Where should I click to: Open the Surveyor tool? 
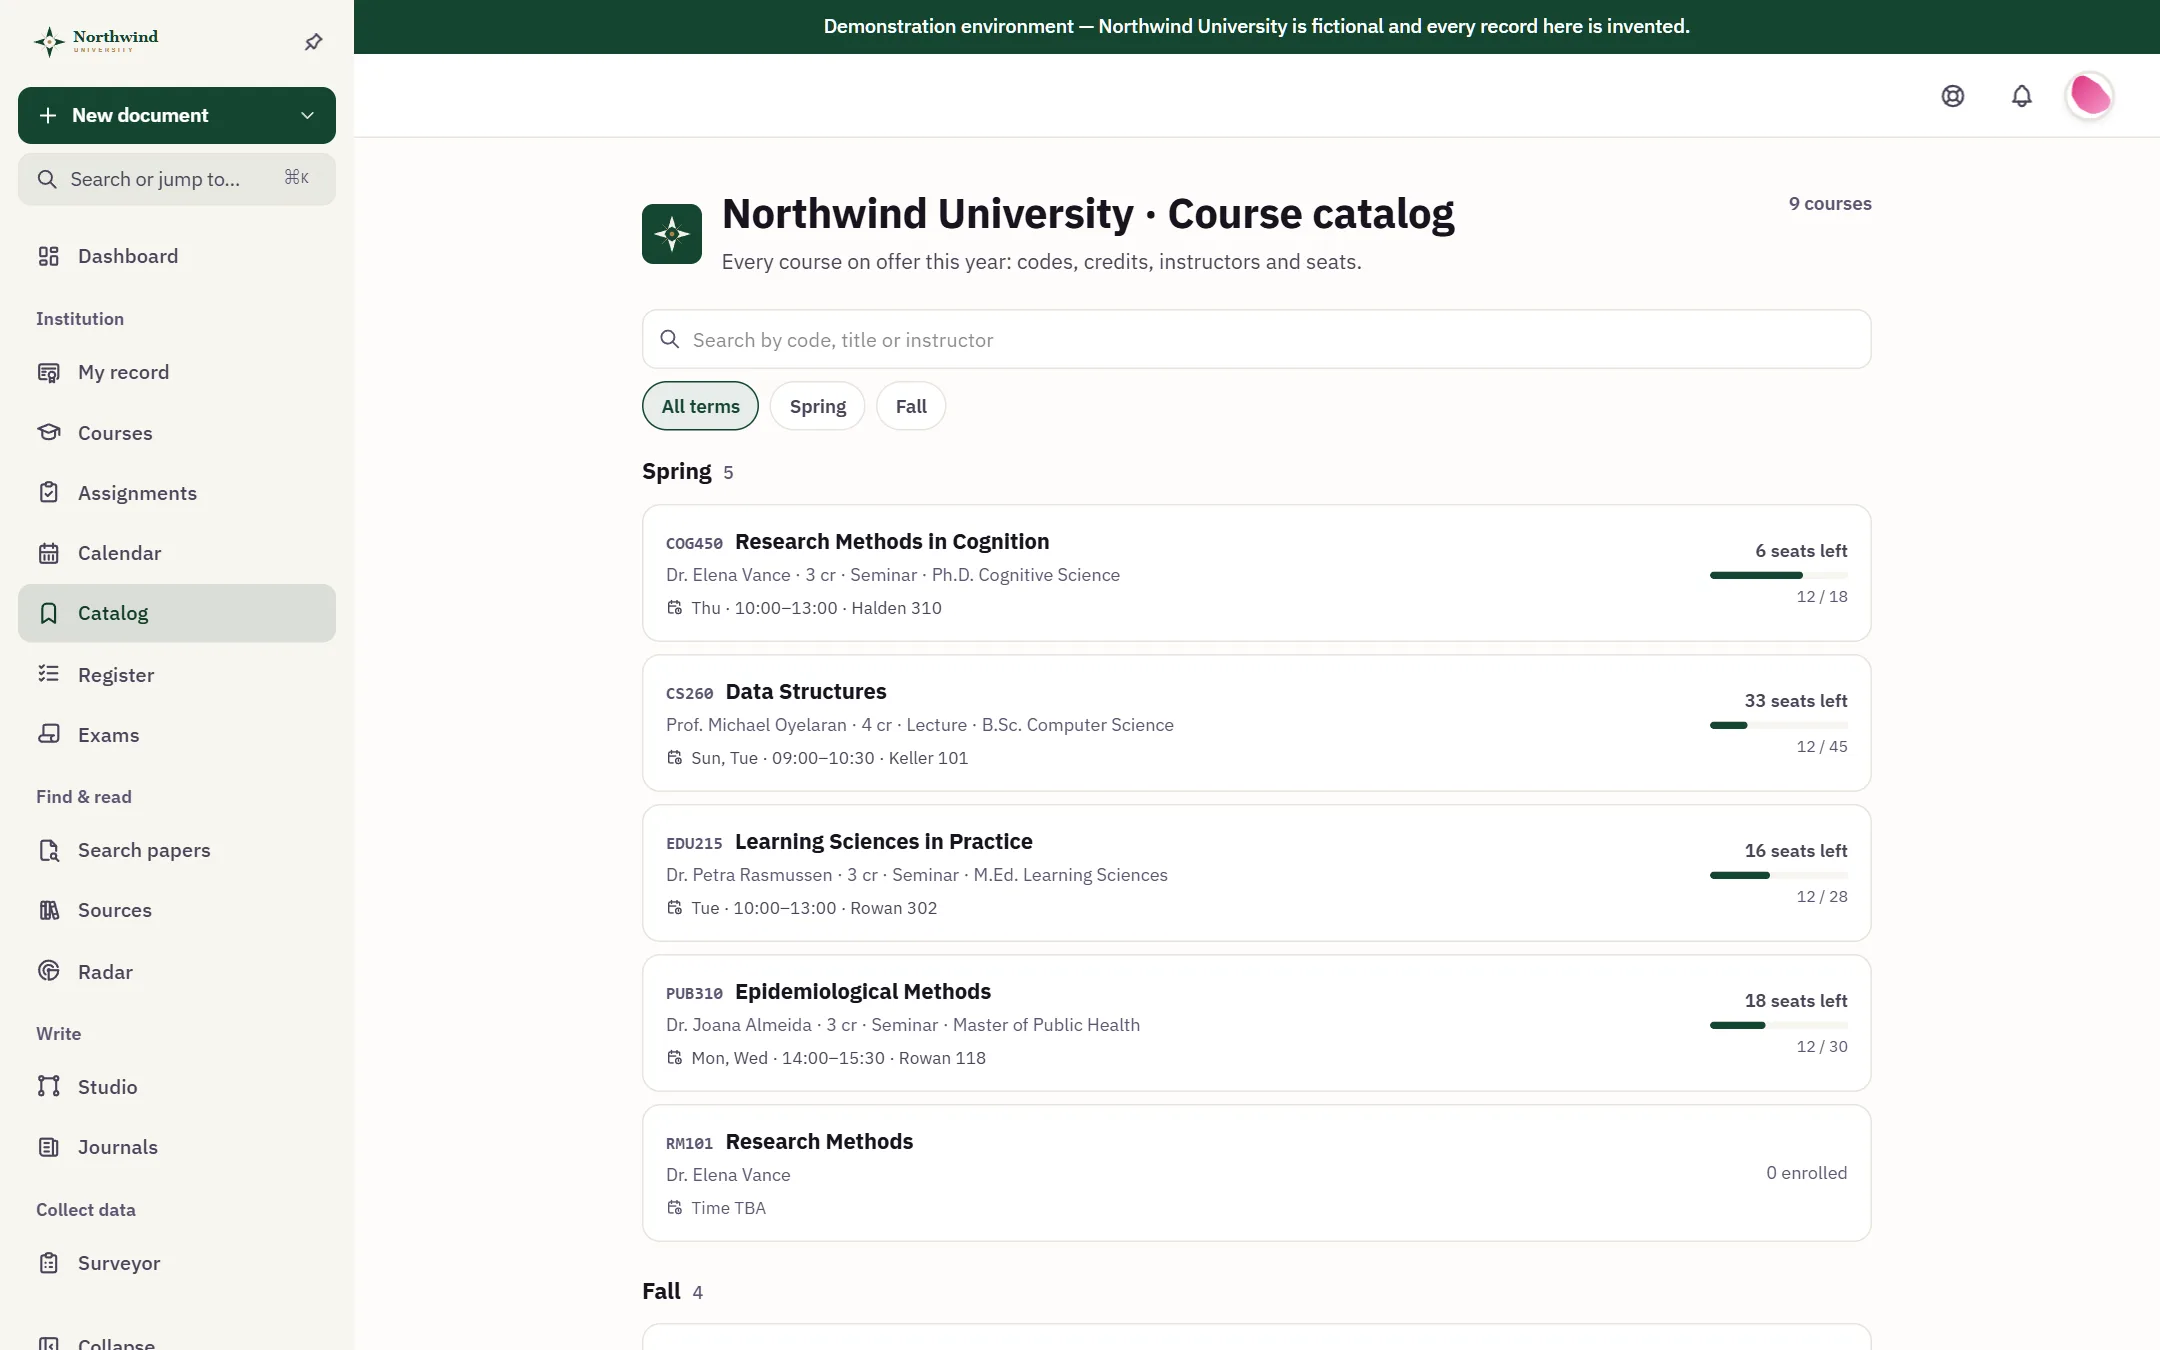(x=177, y=1263)
